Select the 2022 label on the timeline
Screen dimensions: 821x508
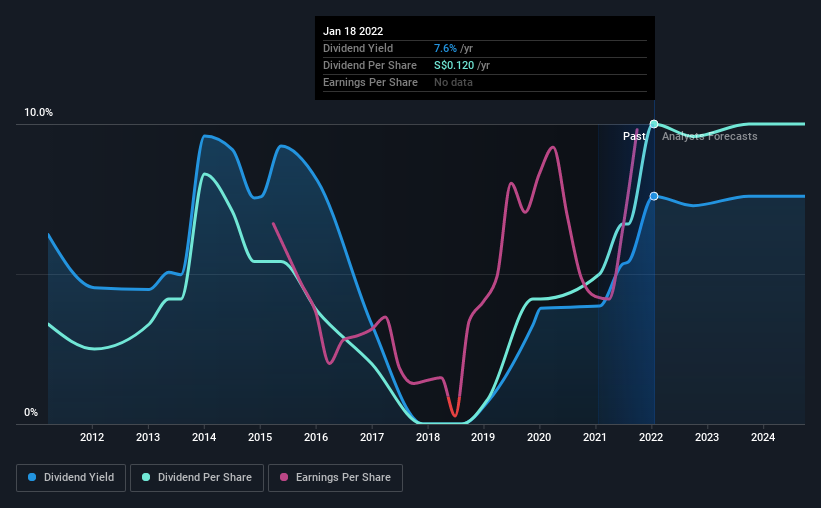651,437
